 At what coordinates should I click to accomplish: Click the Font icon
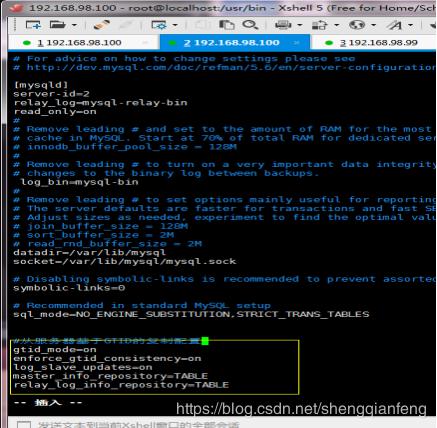pyautogui.click(x=394, y=25)
